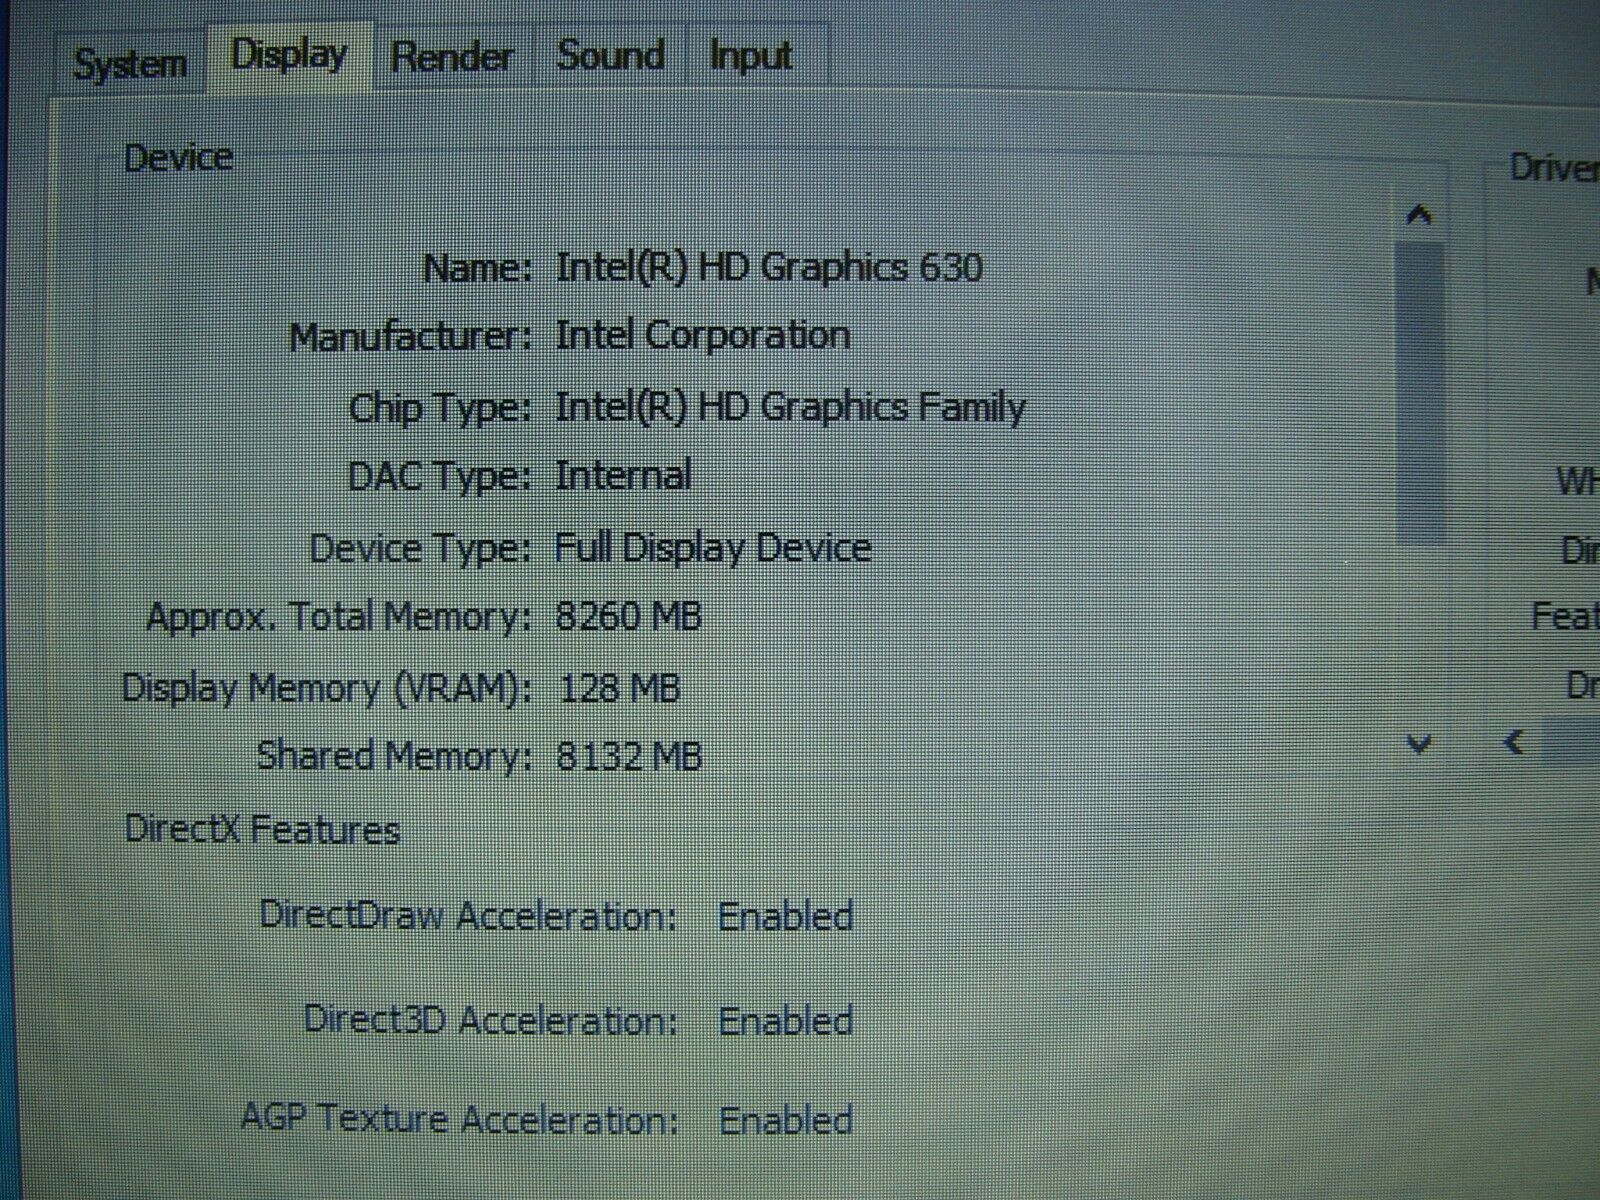1600x1200 pixels.
Task: Click the DAC Type: label
Action: tap(439, 477)
